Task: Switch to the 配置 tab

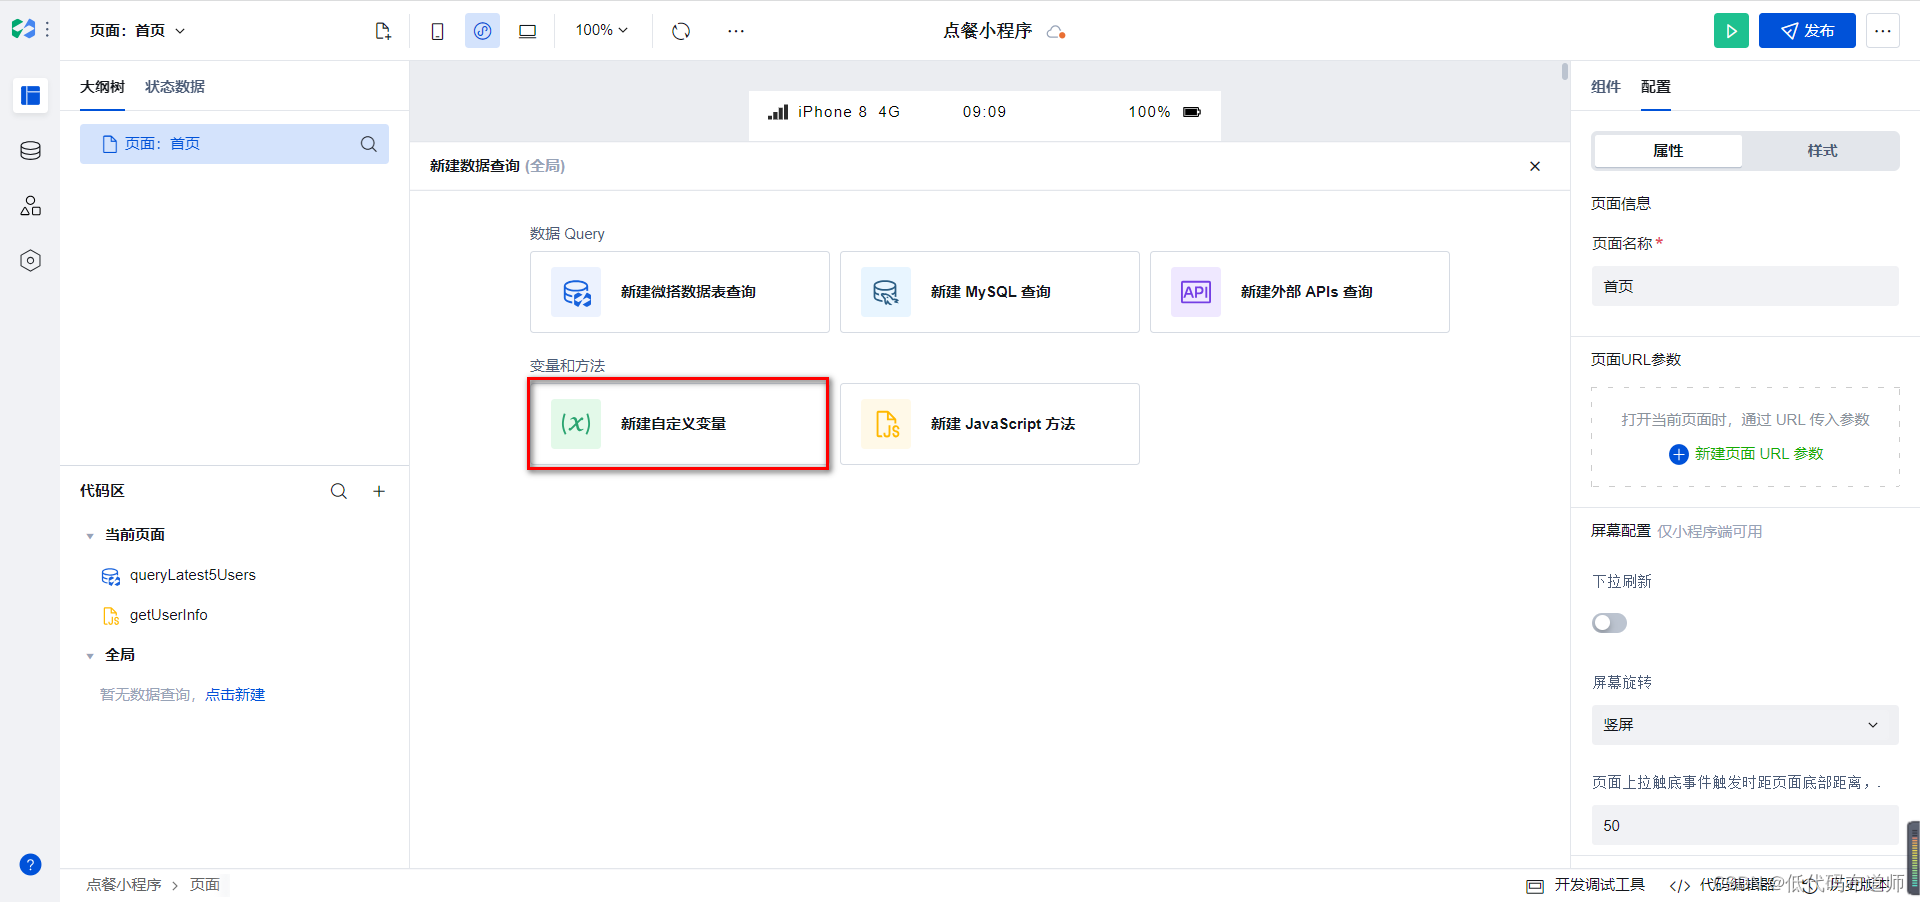Action: click(1656, 87)
